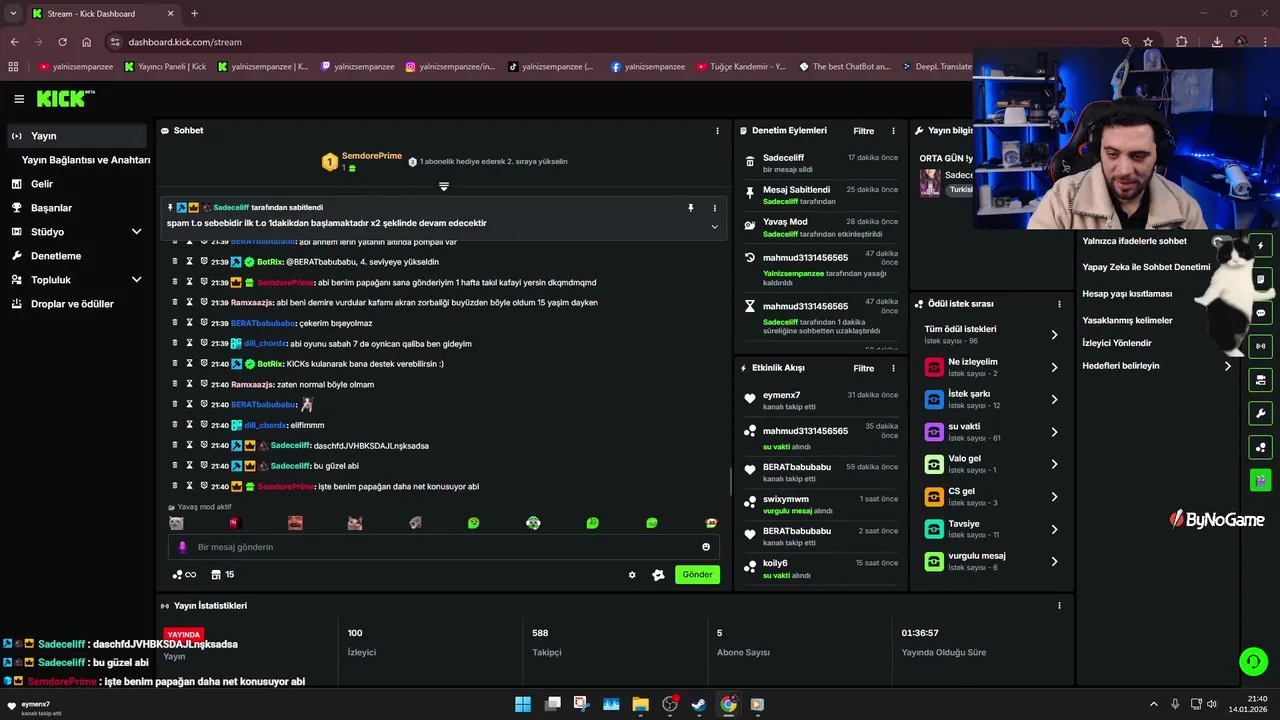Open the shop icon showing 15
This screenshot has height=720, width=1280.
(x=223, y=575)
